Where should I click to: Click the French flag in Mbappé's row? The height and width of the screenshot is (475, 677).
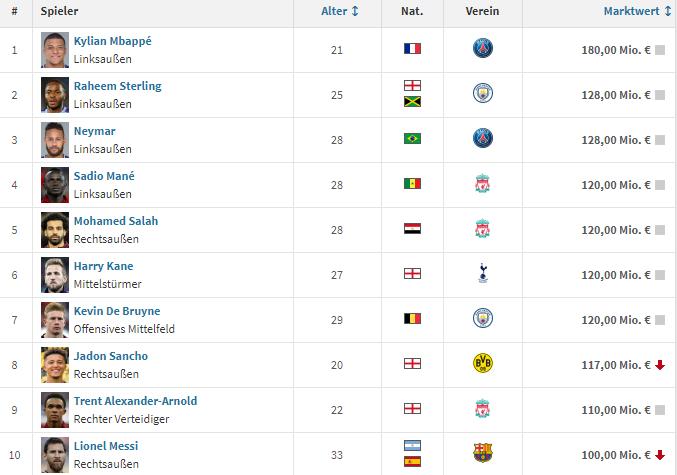412,49
